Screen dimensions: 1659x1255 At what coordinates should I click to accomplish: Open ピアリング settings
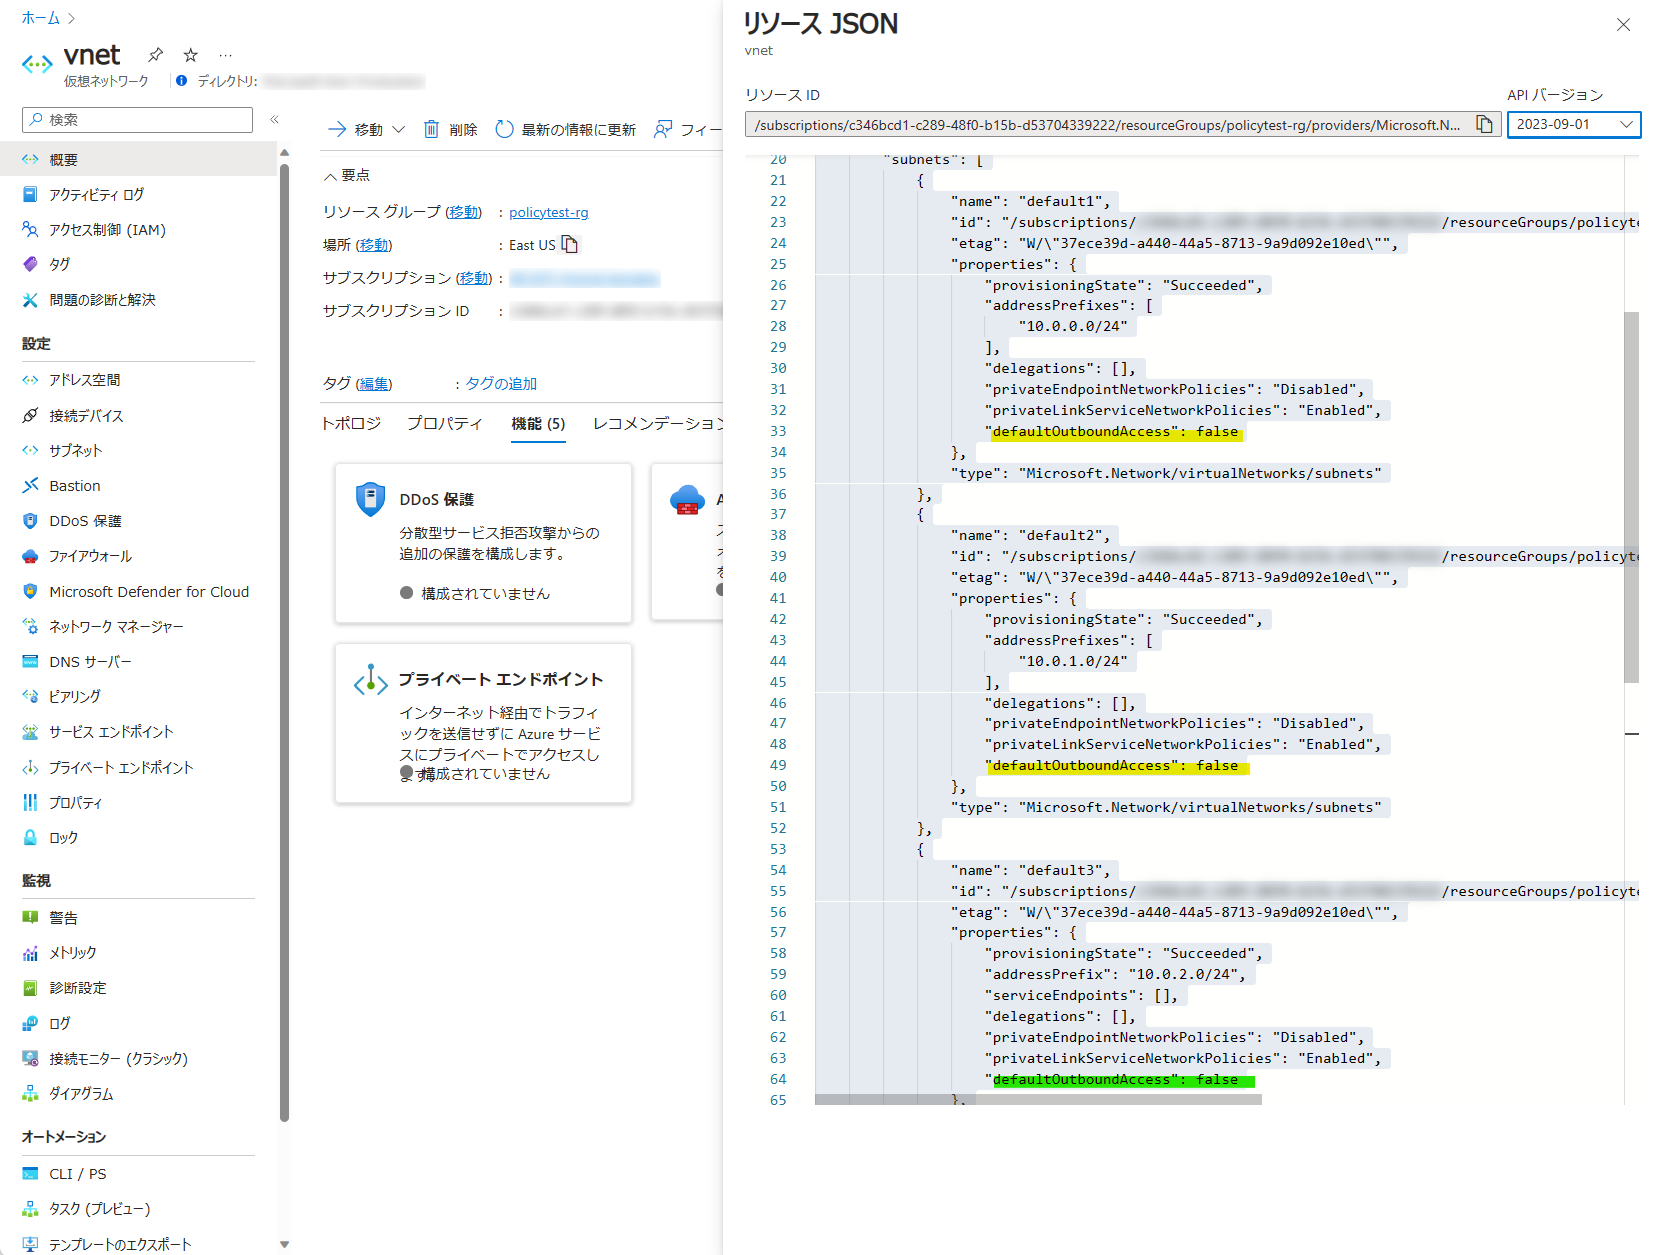[75, 697]
